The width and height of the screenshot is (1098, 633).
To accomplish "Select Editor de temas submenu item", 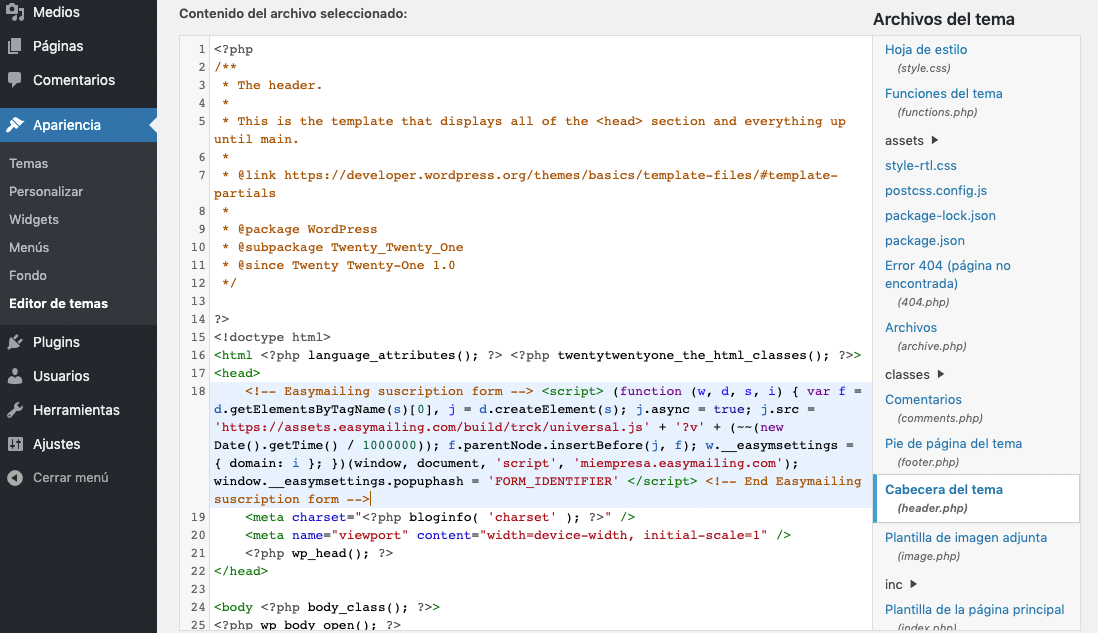I will pyautogui.click(x=58, y=303).
